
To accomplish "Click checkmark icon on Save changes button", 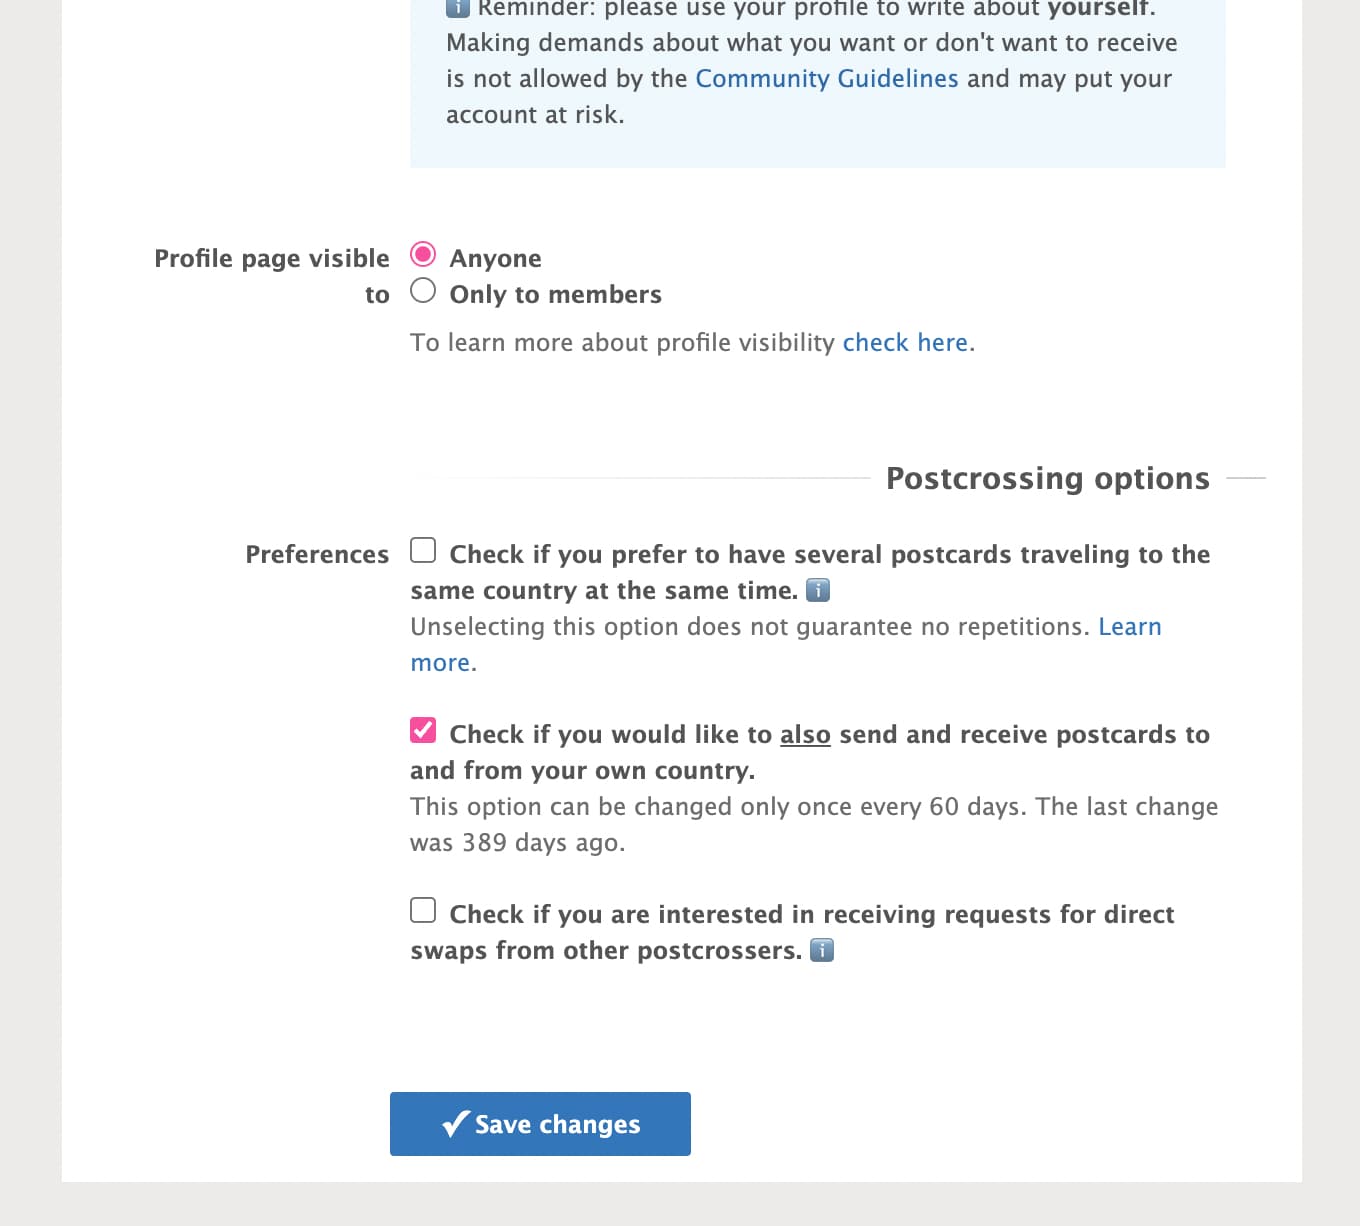I will [x=456, y=1124].
